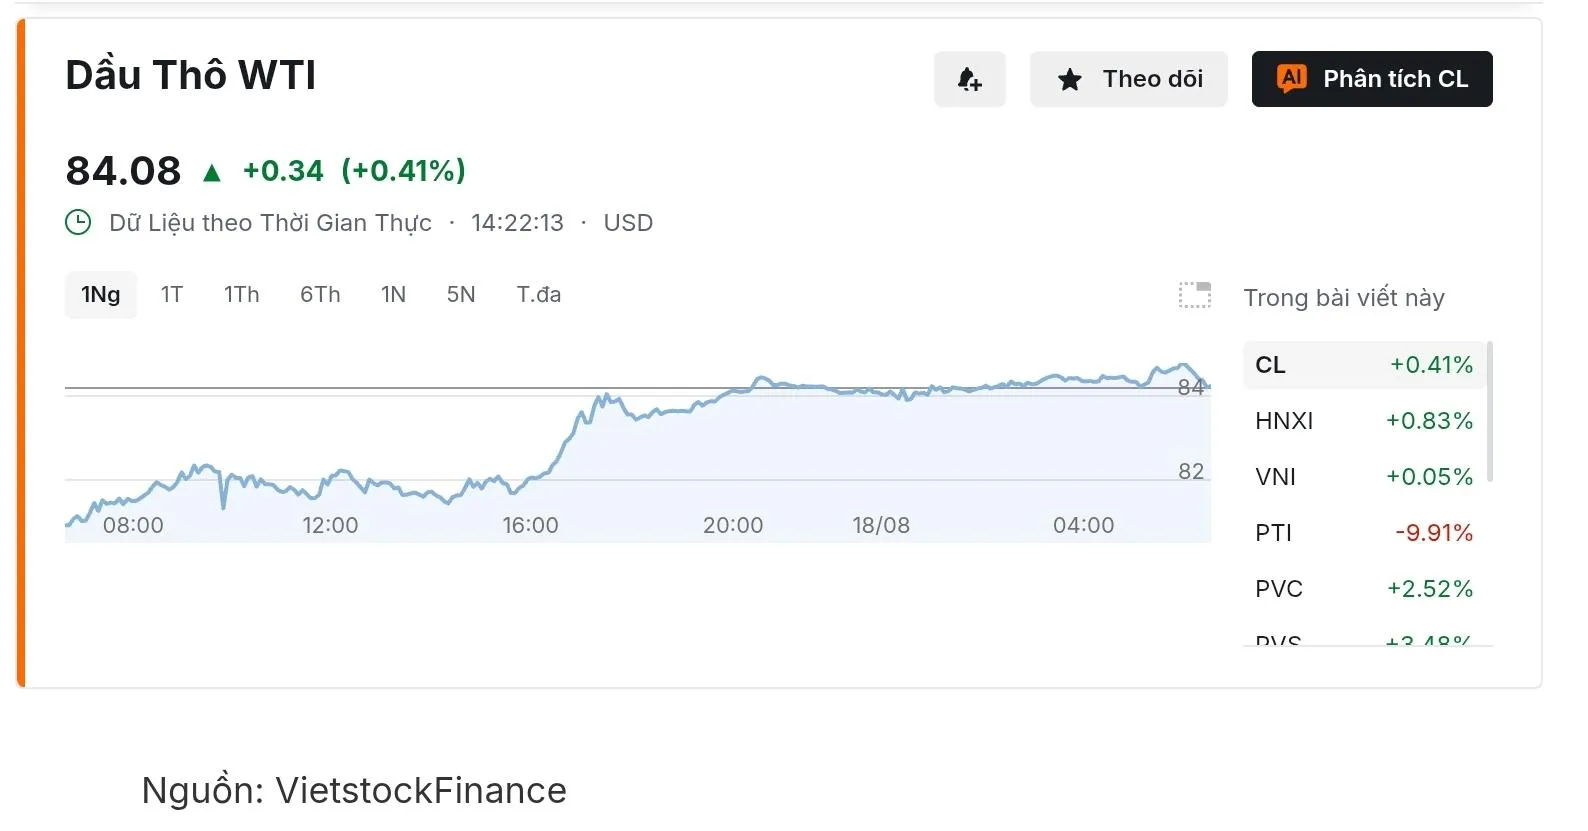1588x831 pixels.
Task: Switch chart to the 1T range
Action: click(x=172, y=295)
